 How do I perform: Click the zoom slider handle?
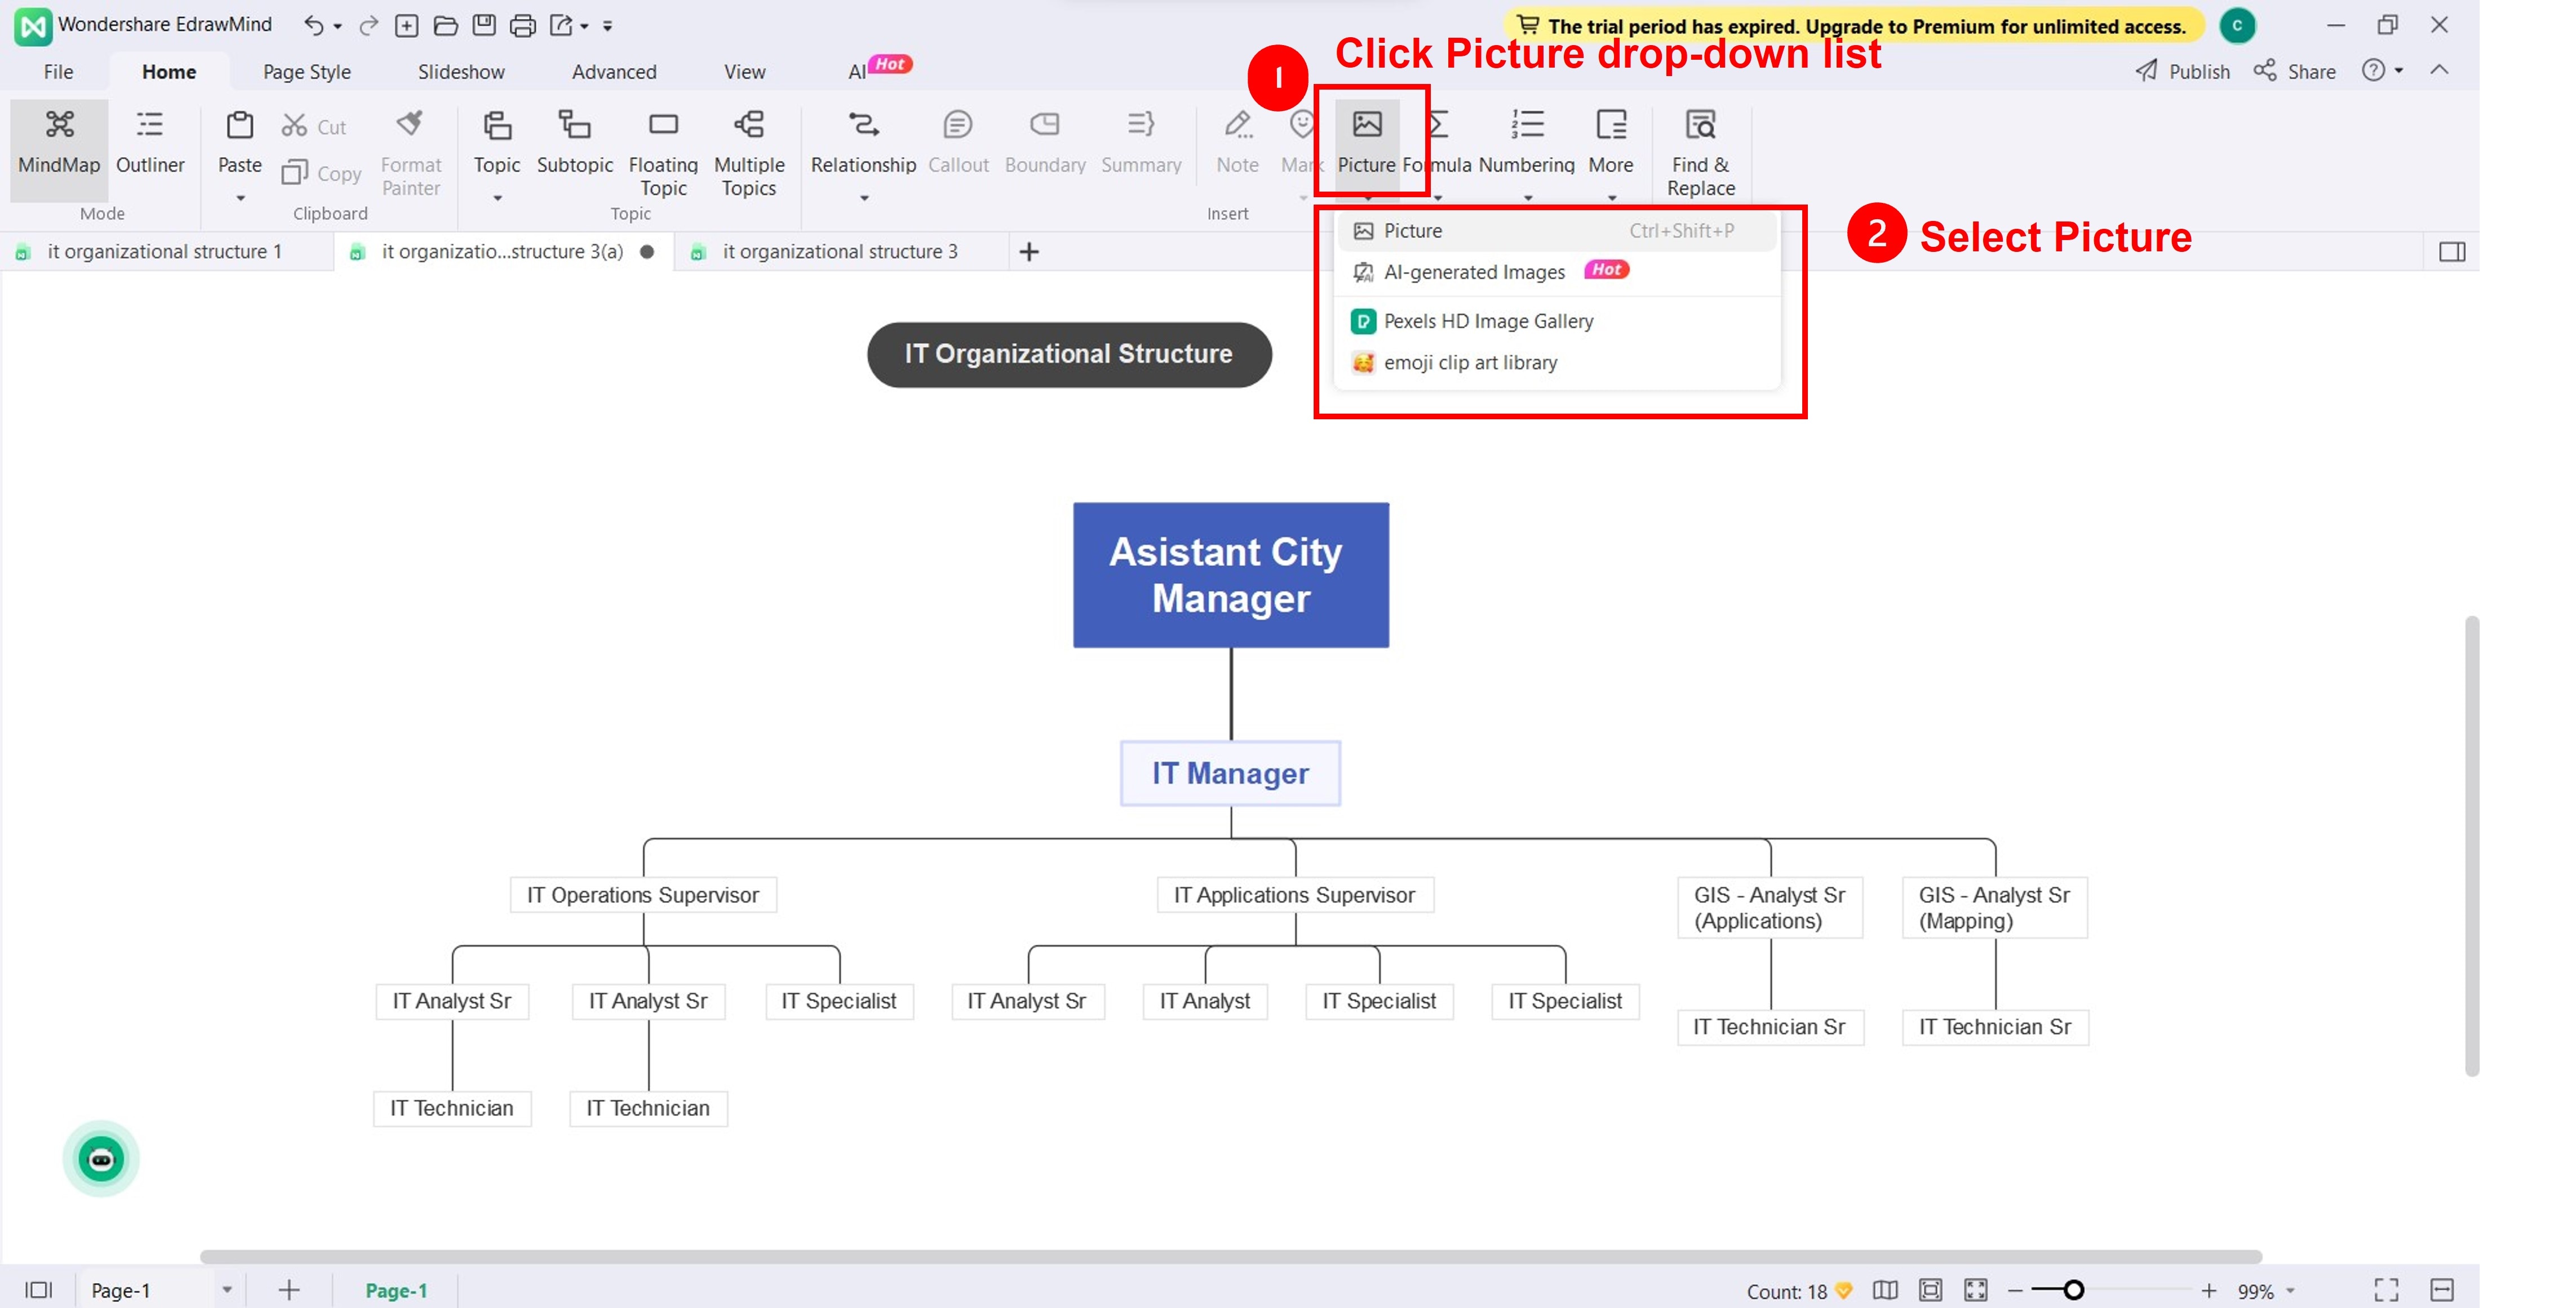pos(2073,1290)
